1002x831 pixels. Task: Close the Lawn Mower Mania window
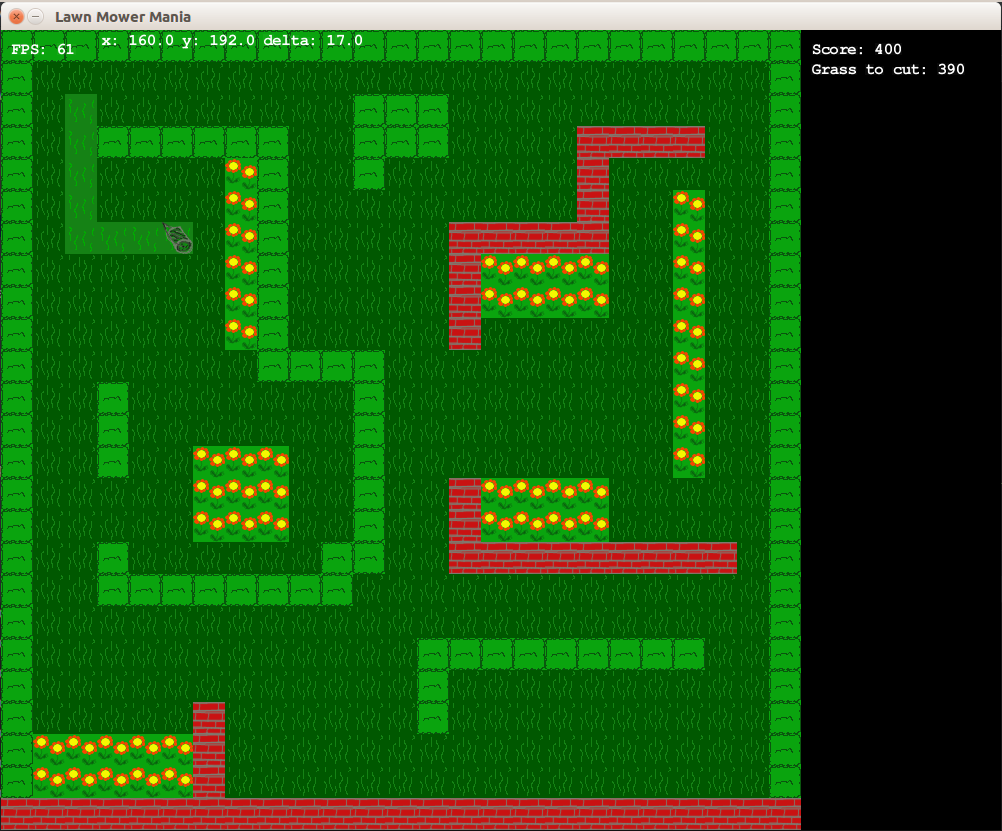[16, 16]
